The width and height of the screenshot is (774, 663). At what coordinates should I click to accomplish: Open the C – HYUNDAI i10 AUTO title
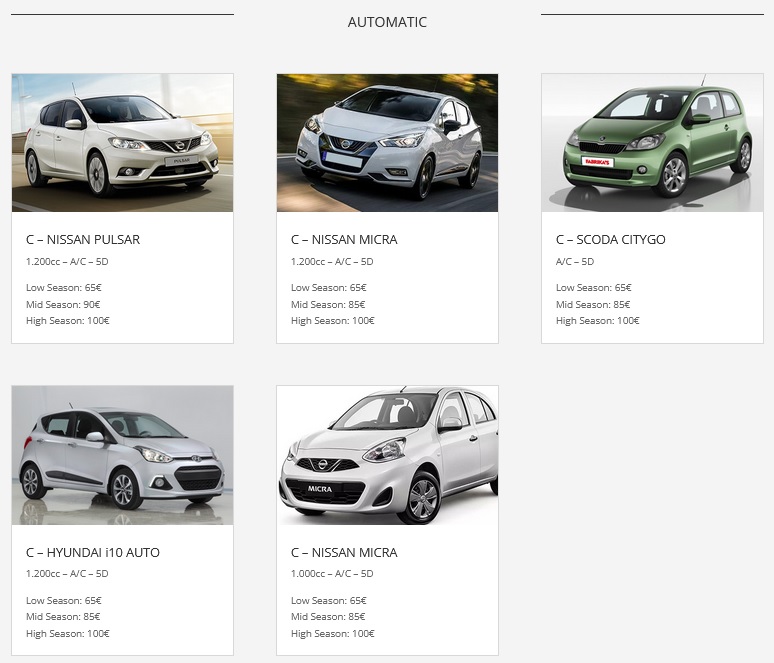click(93, 553)
